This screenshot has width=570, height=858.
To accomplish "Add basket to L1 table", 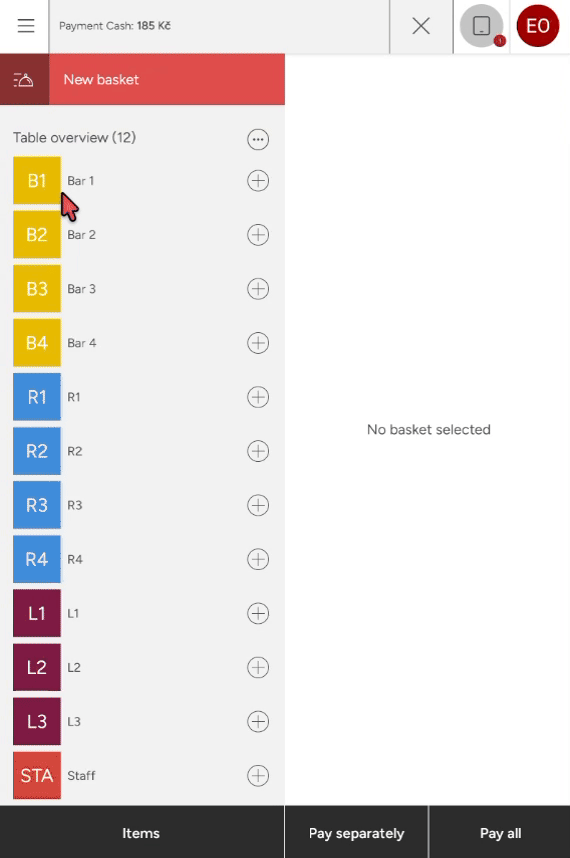I will pyautogui.click(x=258, y=613).
